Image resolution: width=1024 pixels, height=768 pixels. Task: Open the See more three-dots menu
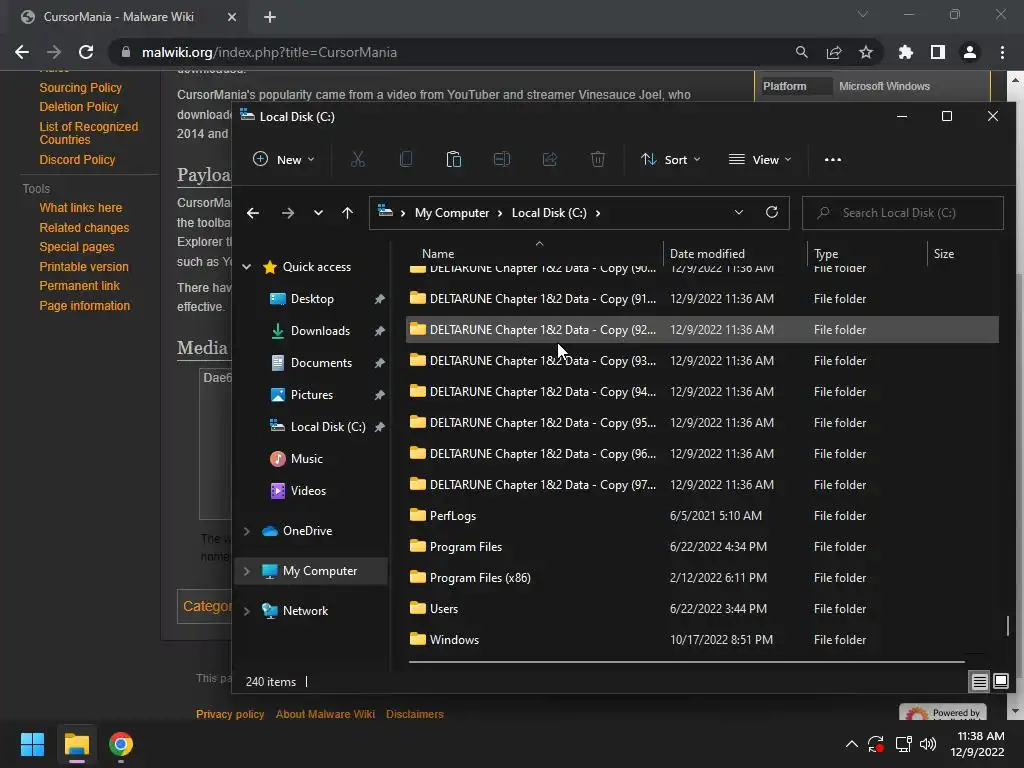point(833,159)
